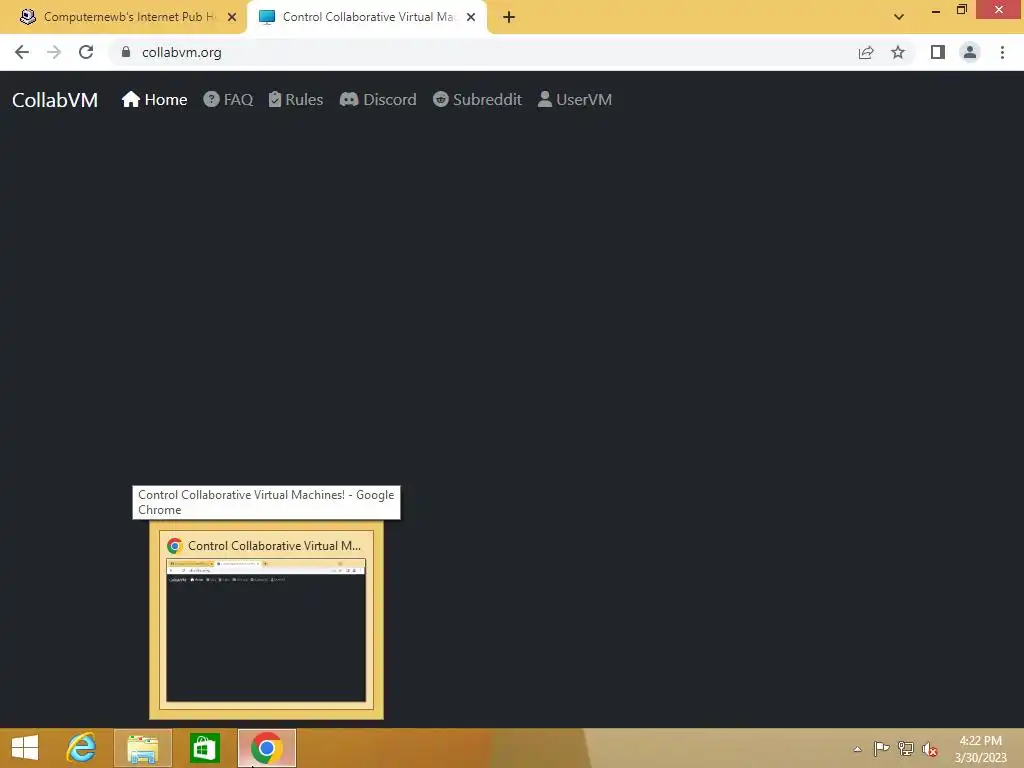Open a new tab with plus button

click(x=509, y=17)
